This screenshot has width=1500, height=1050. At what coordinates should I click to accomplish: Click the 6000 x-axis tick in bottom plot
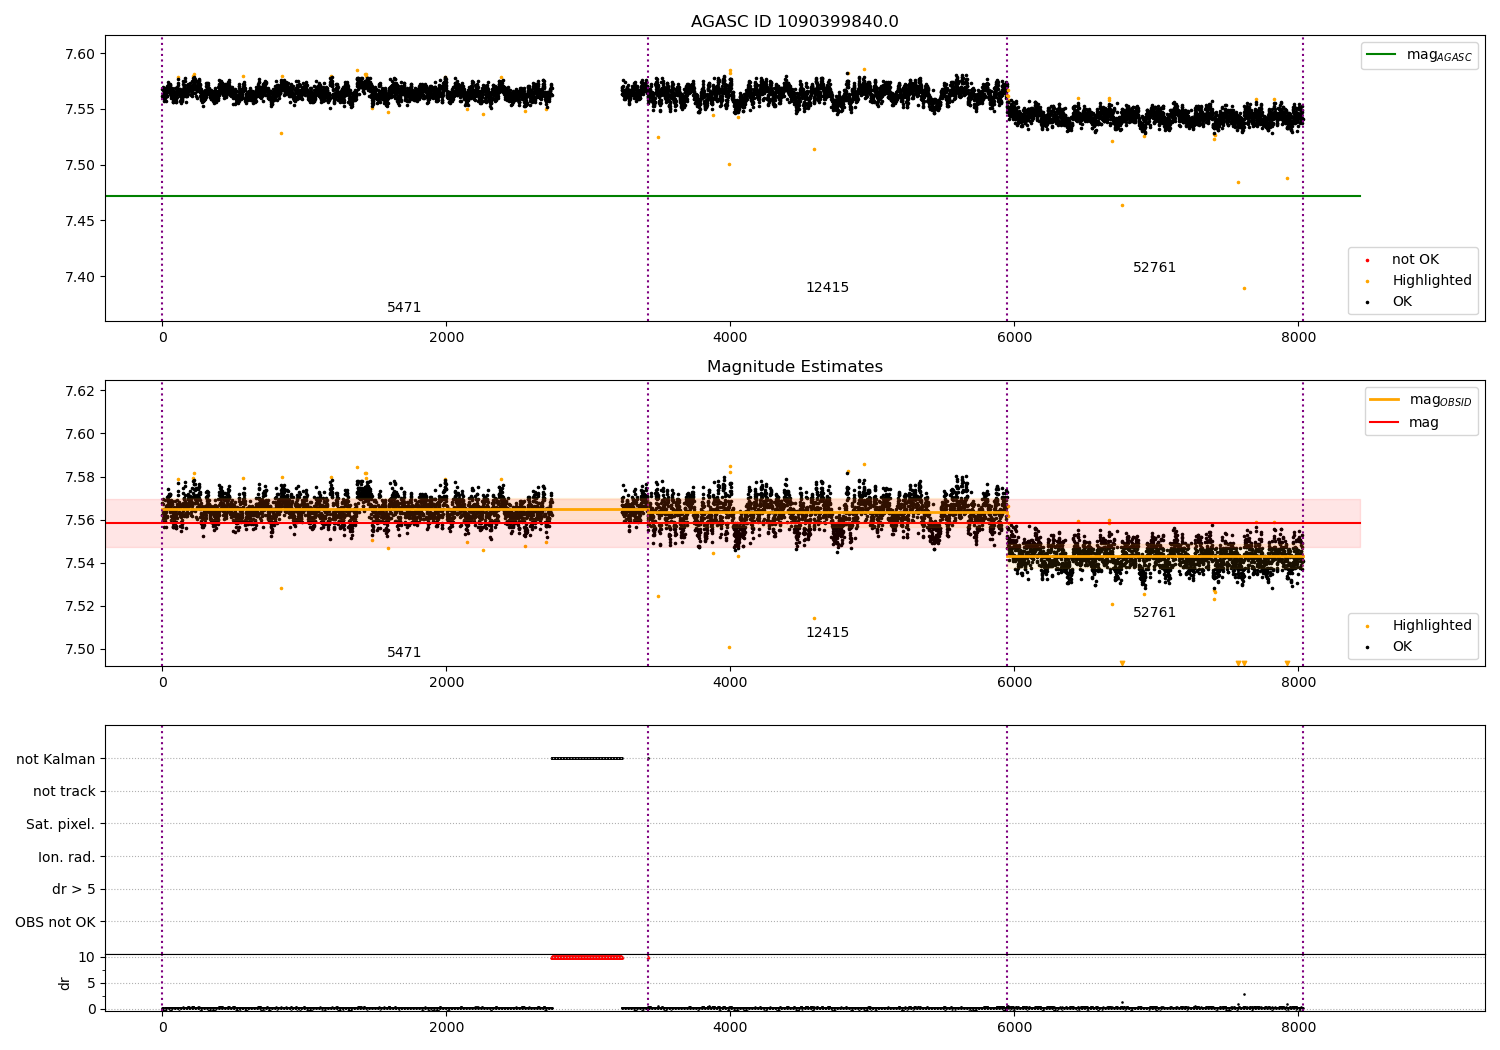point(1014,1027)
